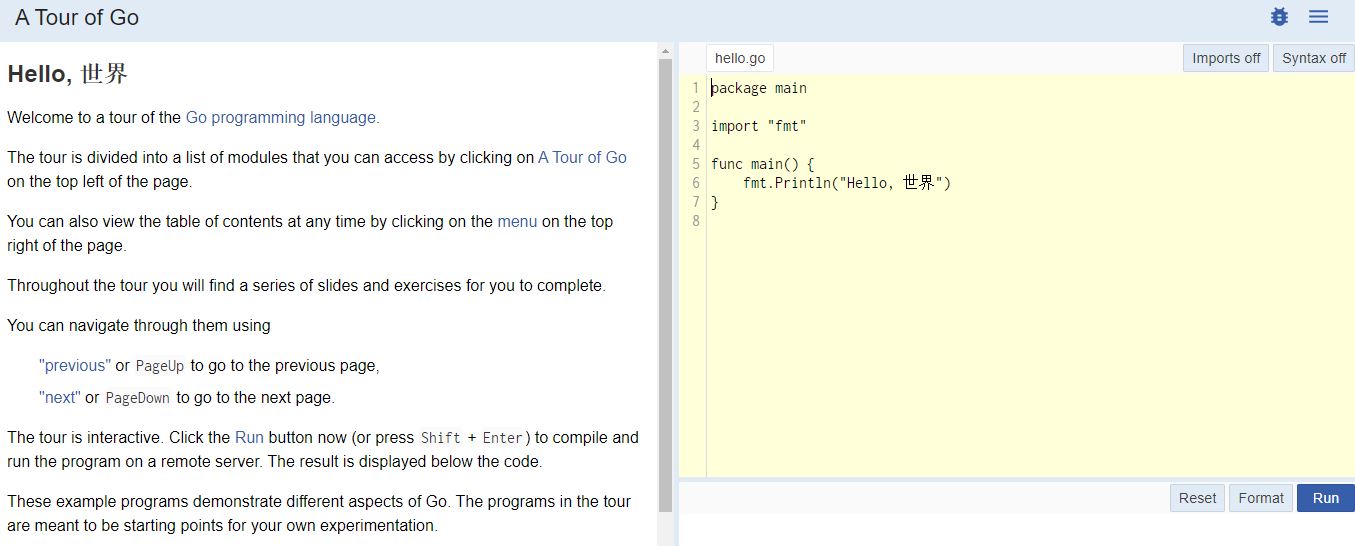Screen dimensions: 1355x546
Task: Click line number 1 in the gutter
Action: [x=696, y=88]
